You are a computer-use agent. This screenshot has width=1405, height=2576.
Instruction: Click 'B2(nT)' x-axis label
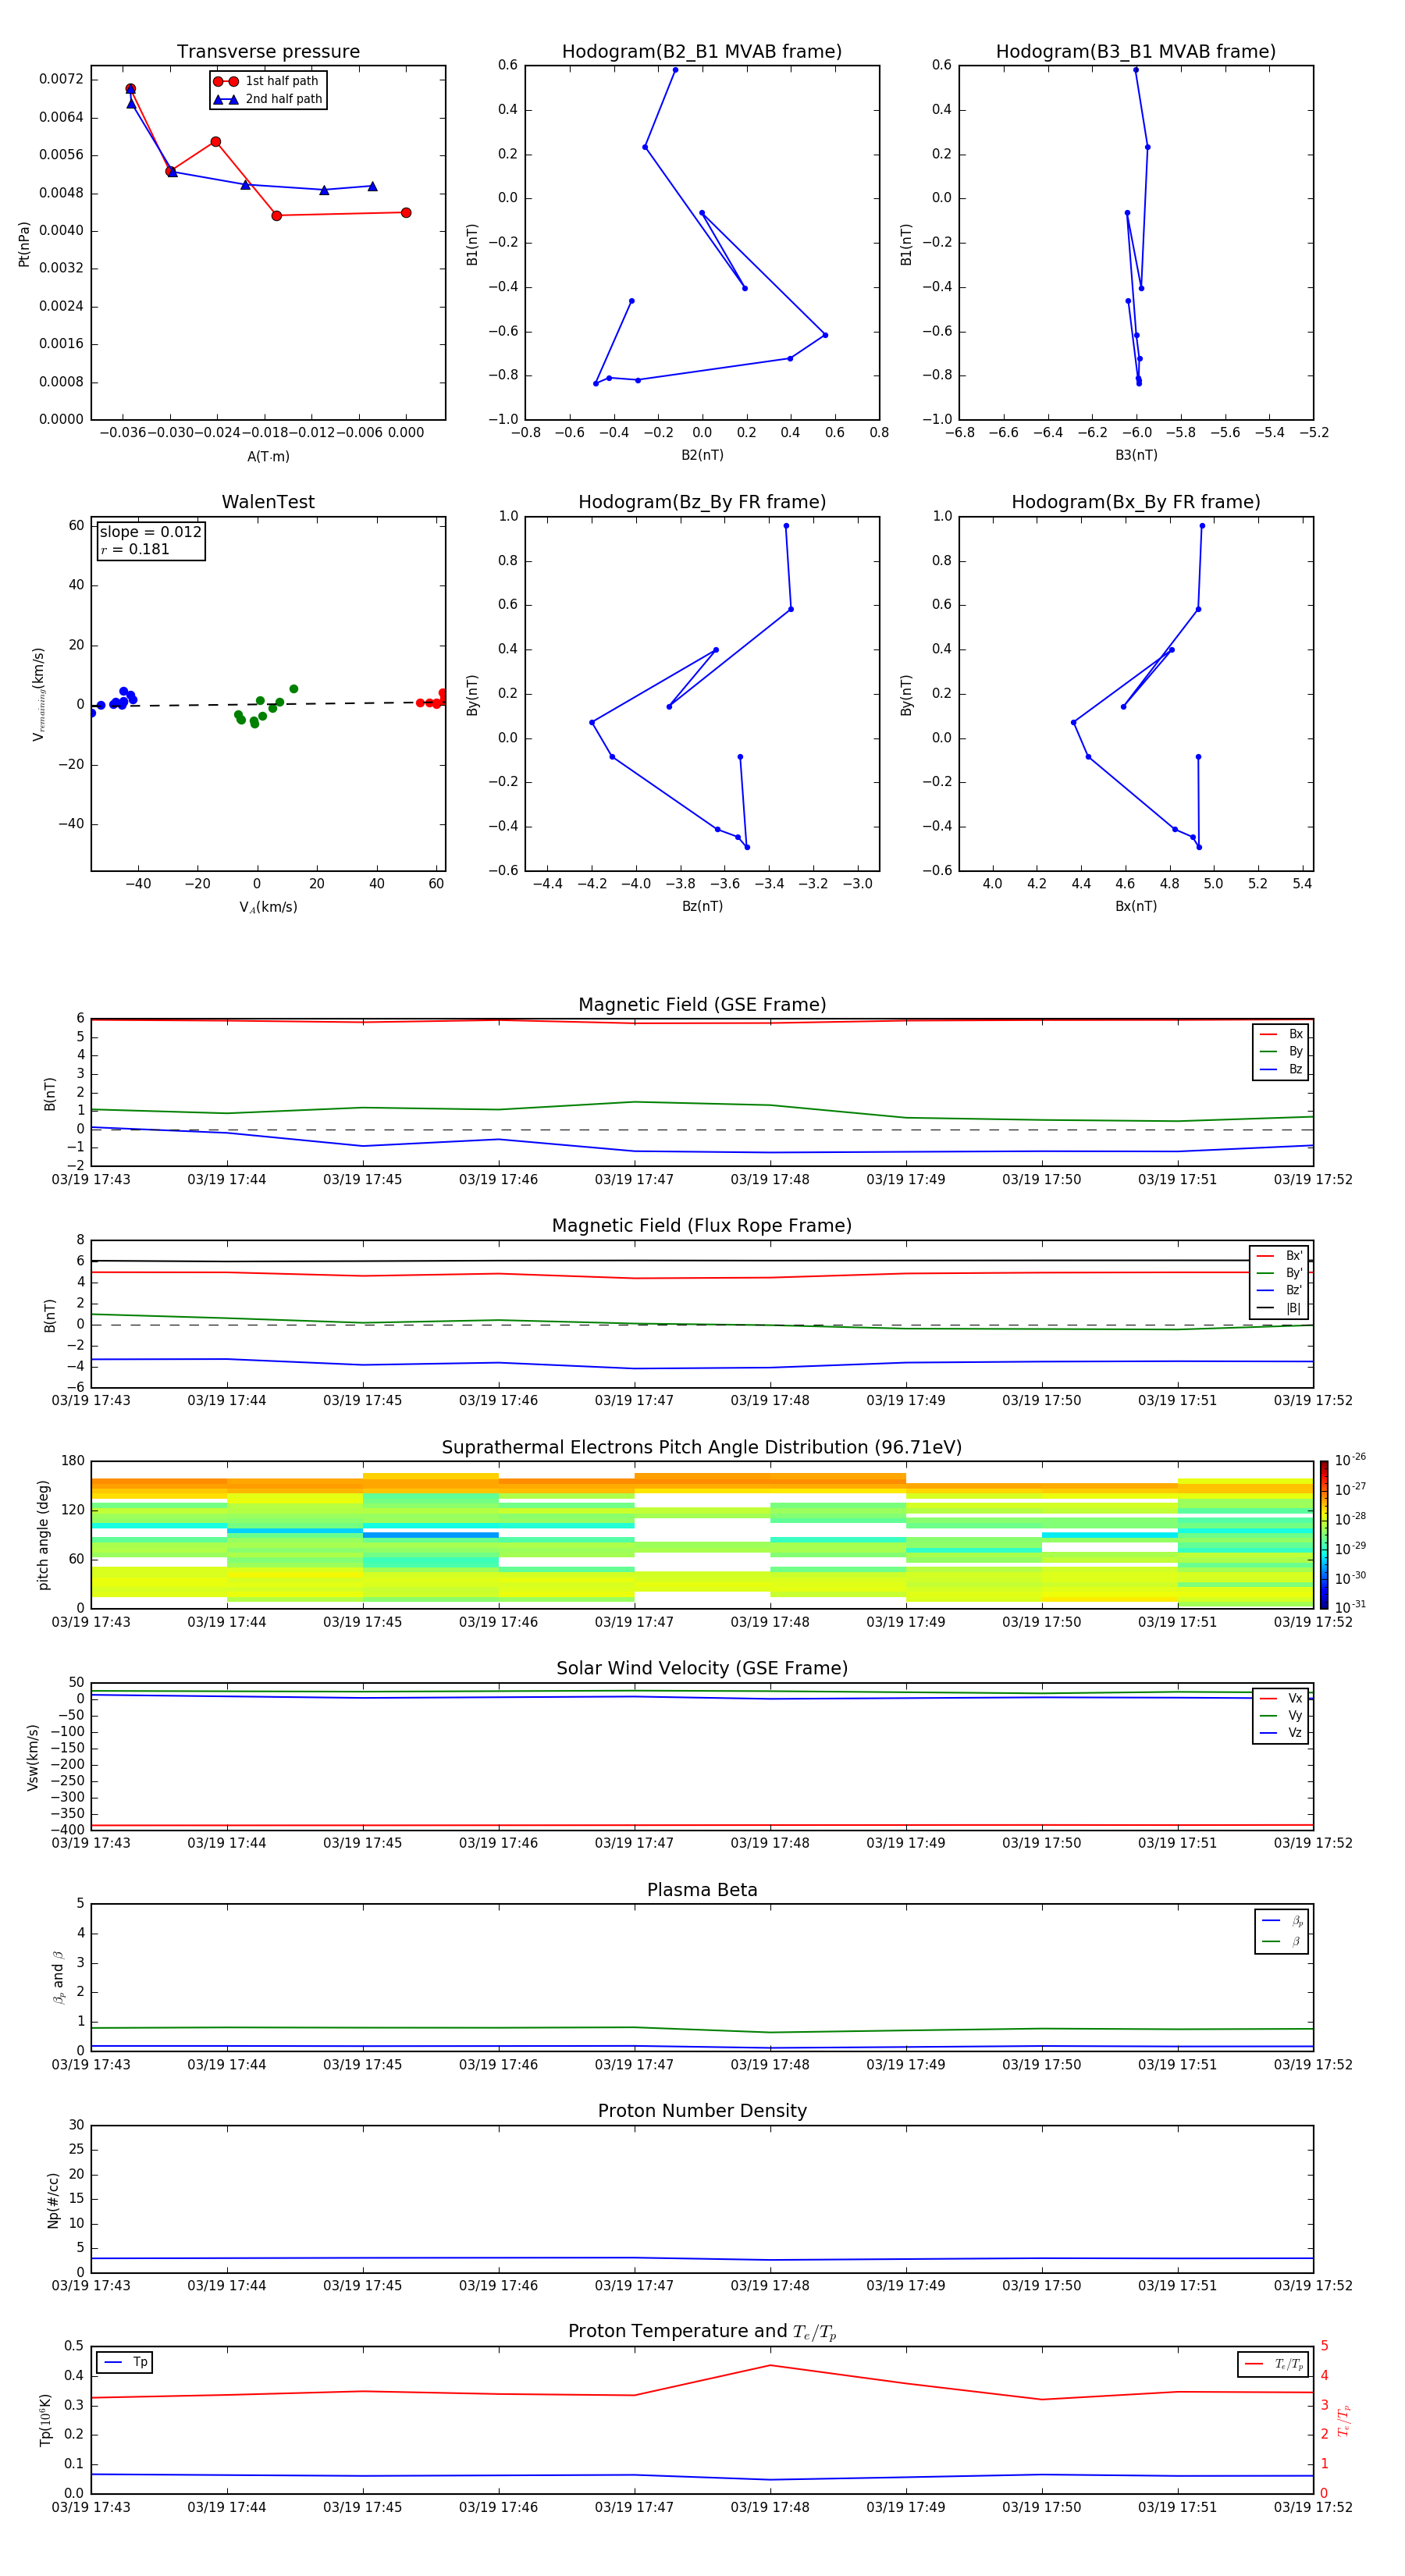(x=702, y=455)
